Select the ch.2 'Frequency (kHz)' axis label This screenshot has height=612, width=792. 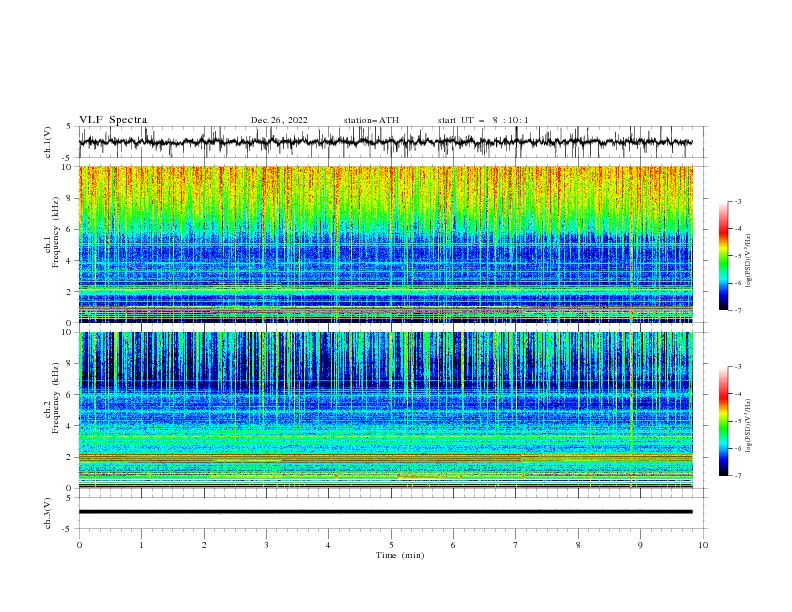[x=56, y=398]
